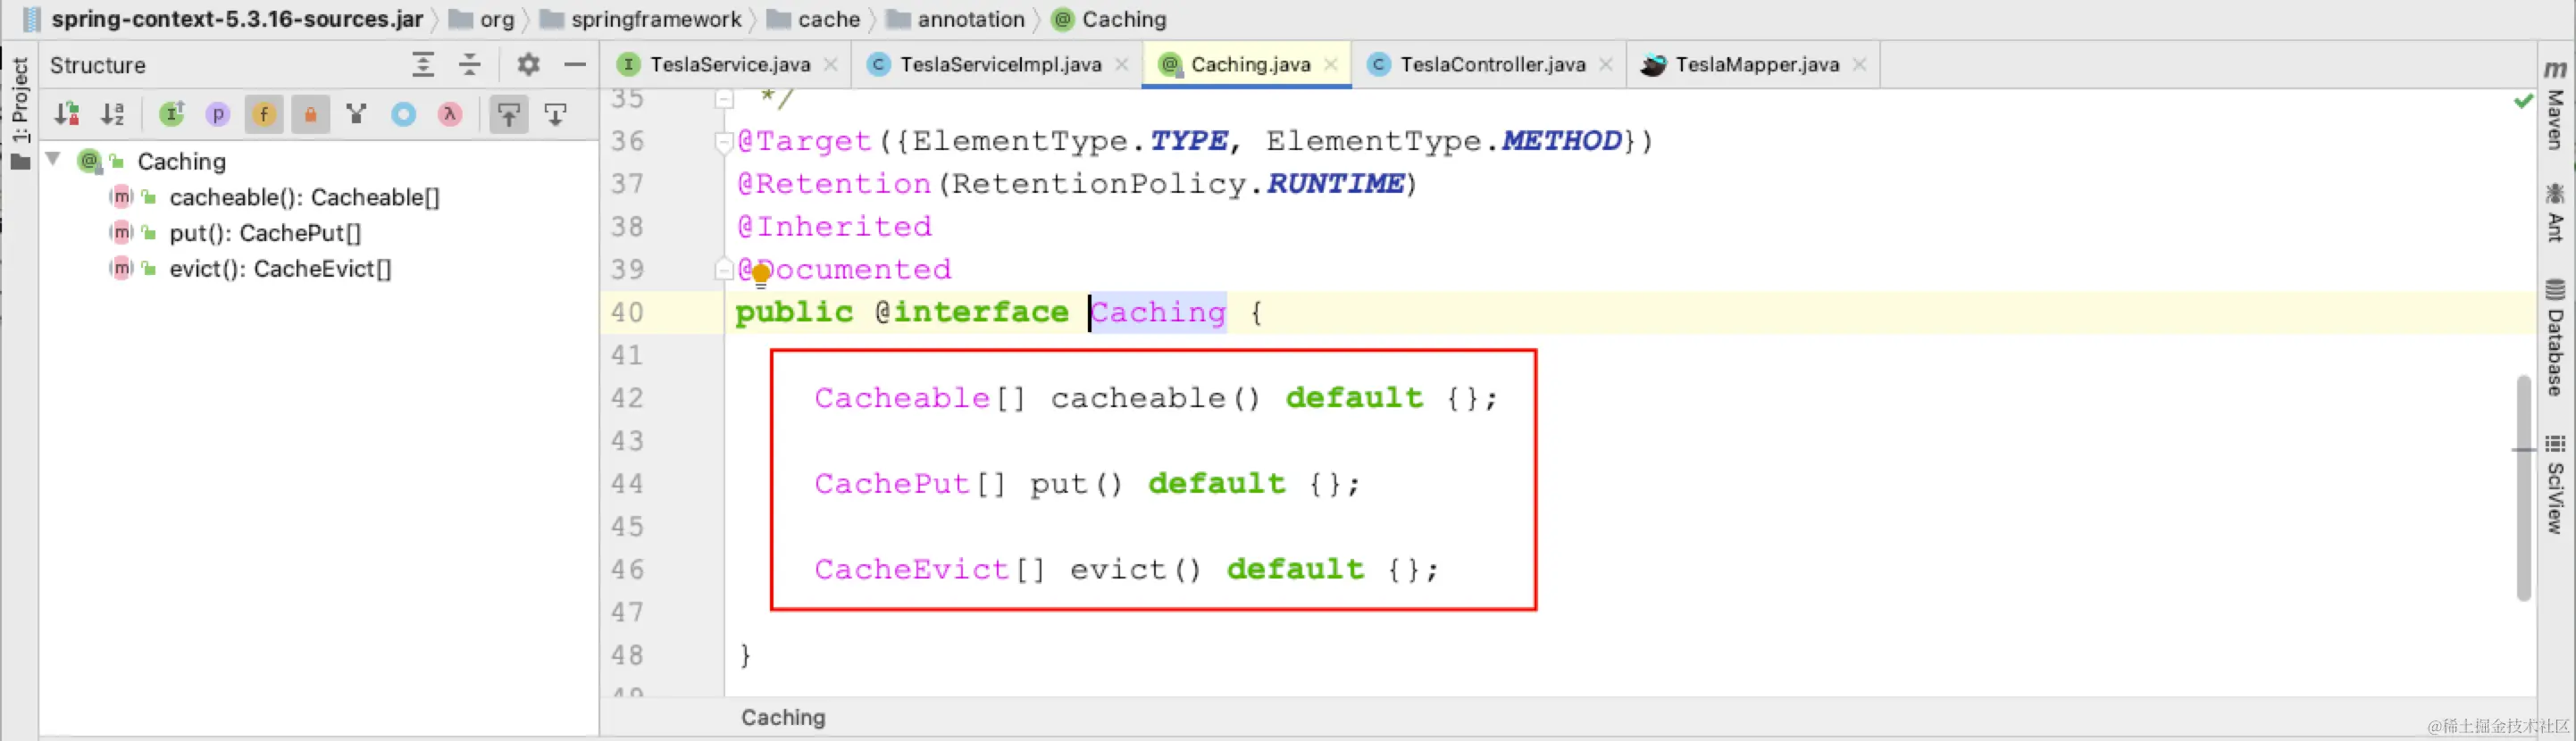The width and height of the screenshot is (2576, 741).
Task: Hide the Structure panel with minus icon
Action: tap(575, 65)
